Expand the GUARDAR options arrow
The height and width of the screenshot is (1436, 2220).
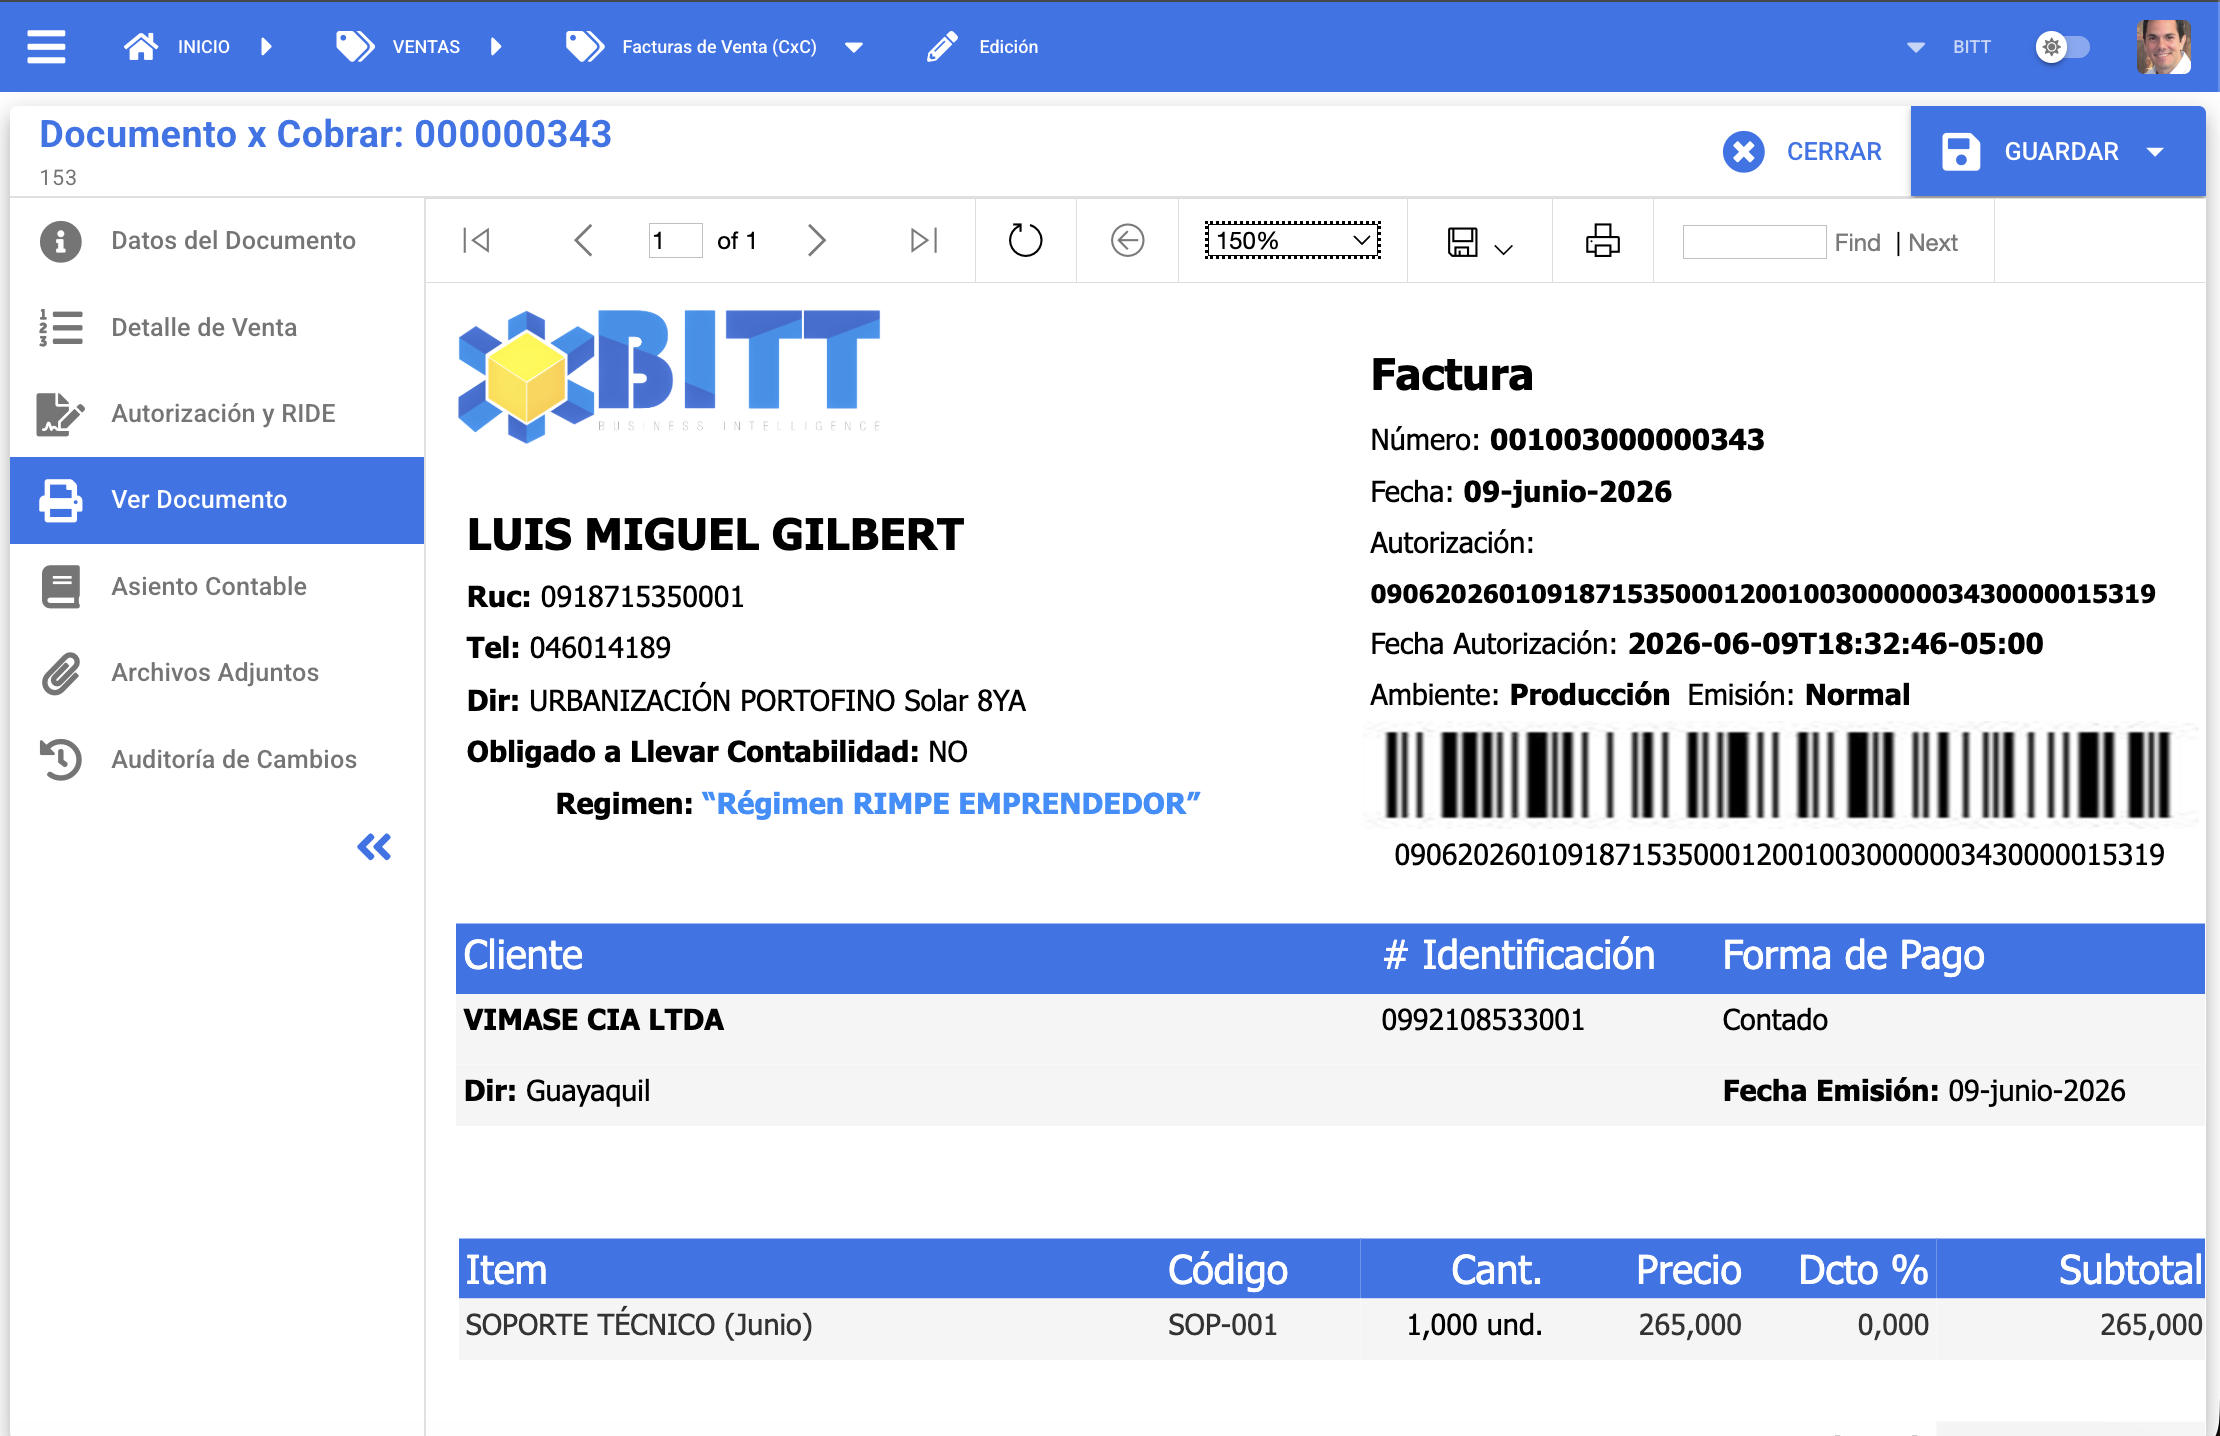[2156, 152]
